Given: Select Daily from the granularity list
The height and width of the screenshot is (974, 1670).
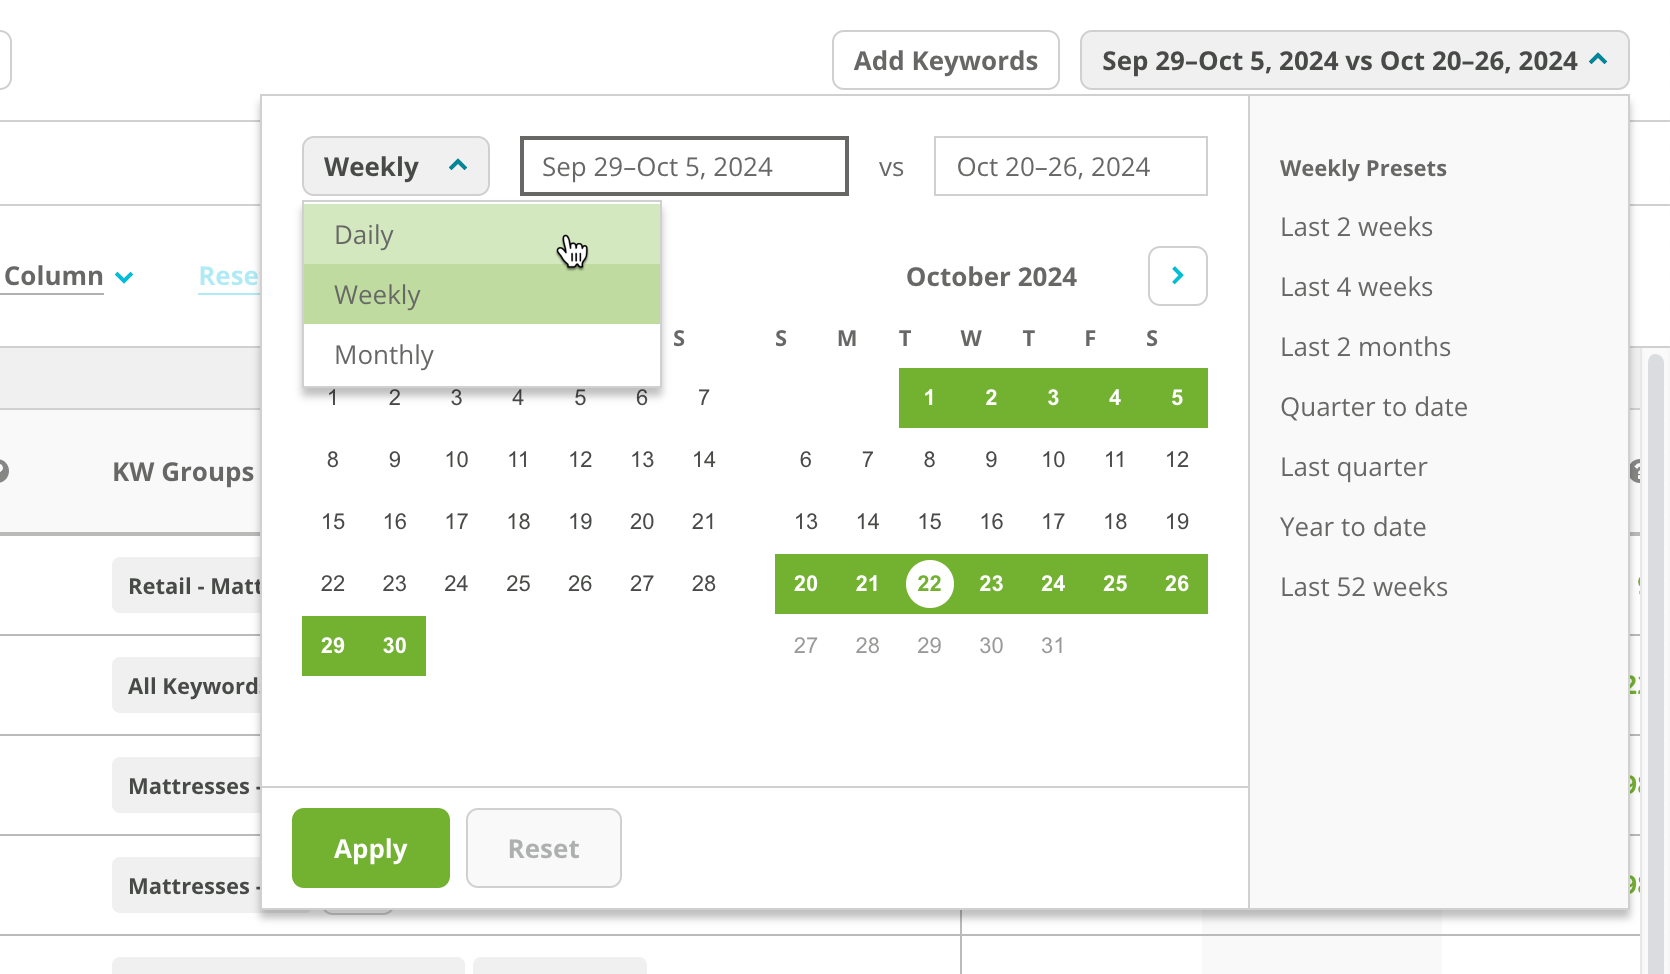Looking at the screenshot, I should click(482, 235).
